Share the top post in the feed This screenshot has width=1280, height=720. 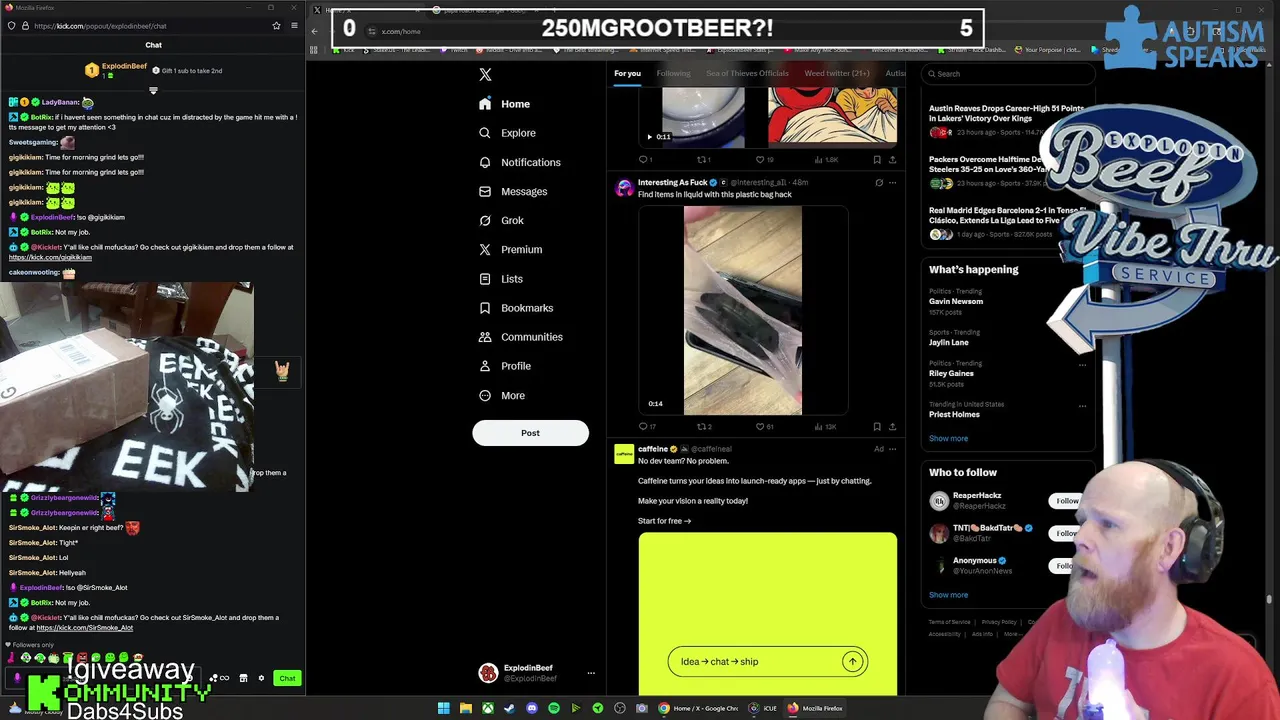click(x=892, y=160)
